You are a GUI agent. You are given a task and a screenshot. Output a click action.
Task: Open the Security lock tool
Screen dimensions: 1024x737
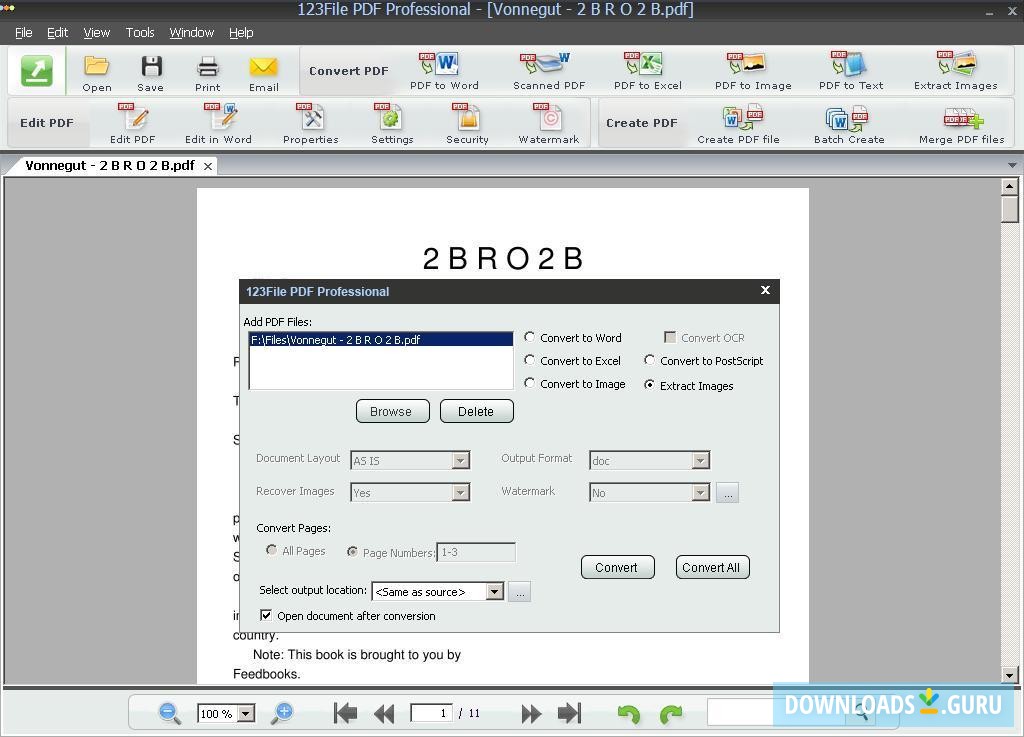[x=467, y=124]
